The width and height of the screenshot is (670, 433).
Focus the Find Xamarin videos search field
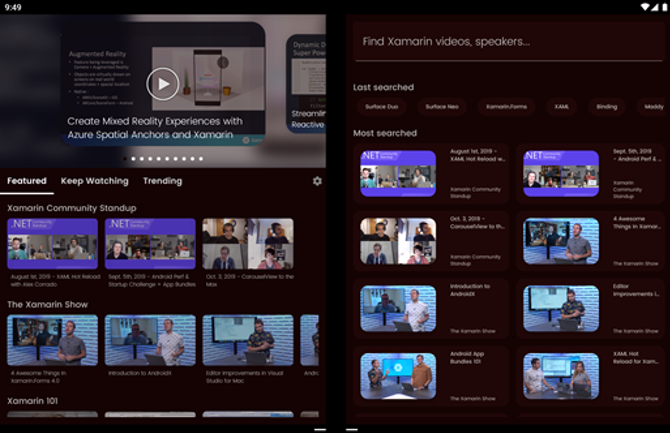click(x=508, y=41)
